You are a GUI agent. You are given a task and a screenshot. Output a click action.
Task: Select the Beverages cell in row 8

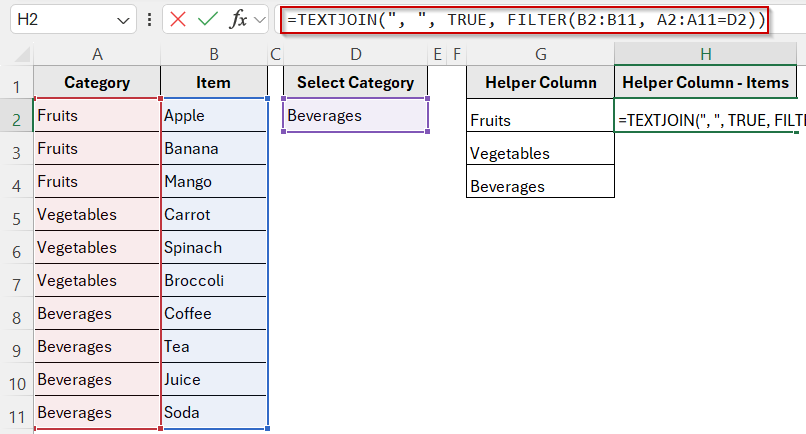(97, 313)
